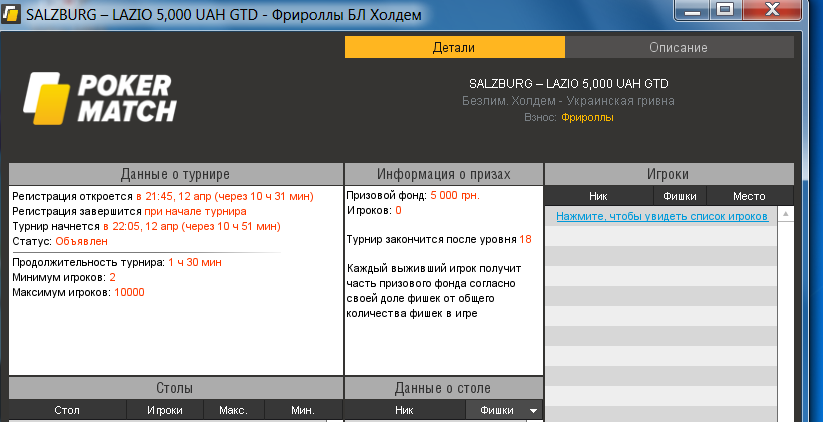The width and height of the screenshot is (823, 422).
Task: Sort players by the Ник column in Игроки
Action: pos(598,196)
